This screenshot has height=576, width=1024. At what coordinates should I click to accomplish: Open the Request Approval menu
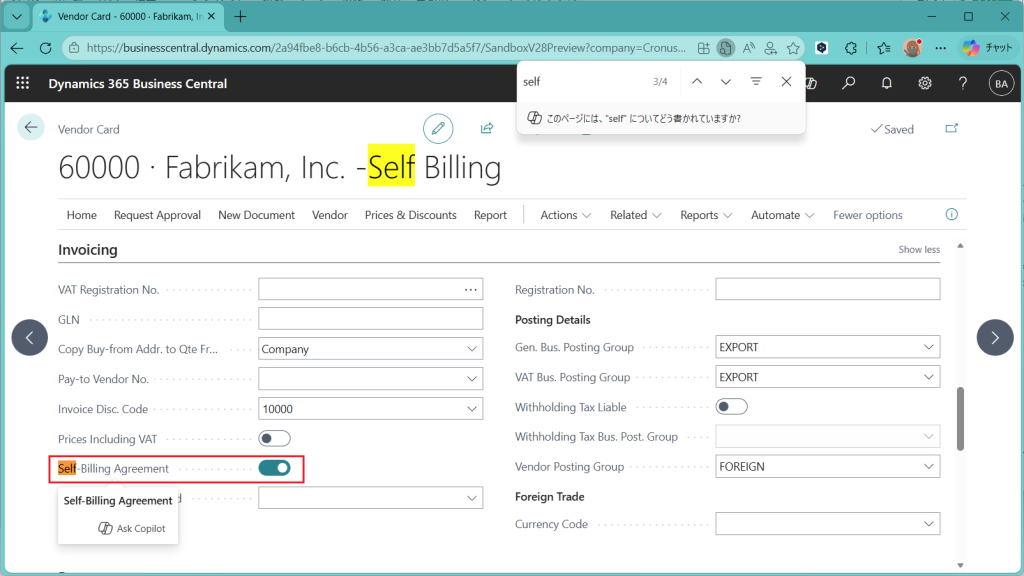[157, 215]
